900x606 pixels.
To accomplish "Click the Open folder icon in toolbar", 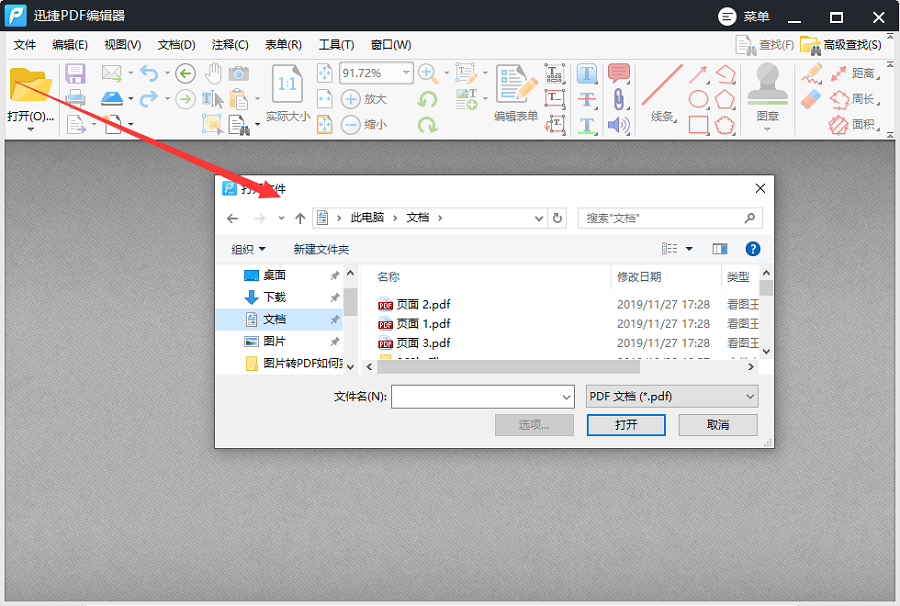I will click(30, 86).
